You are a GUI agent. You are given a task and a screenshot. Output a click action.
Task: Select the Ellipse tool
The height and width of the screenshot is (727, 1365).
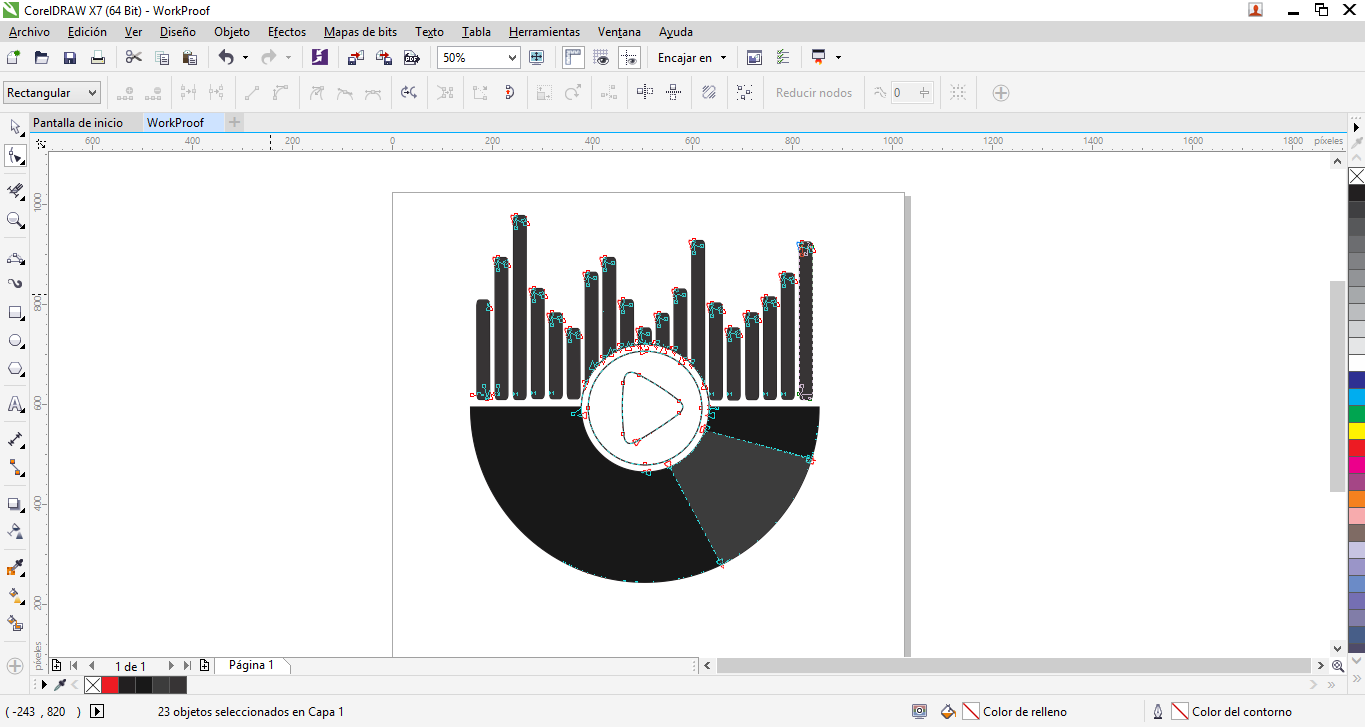[15, 341]
